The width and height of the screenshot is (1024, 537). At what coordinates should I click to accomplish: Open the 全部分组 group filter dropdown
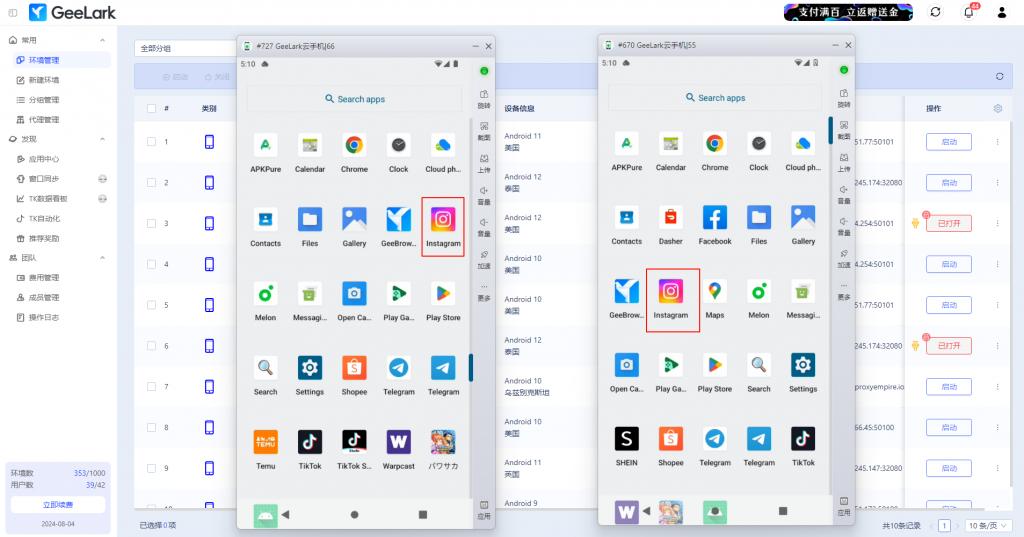187,48
